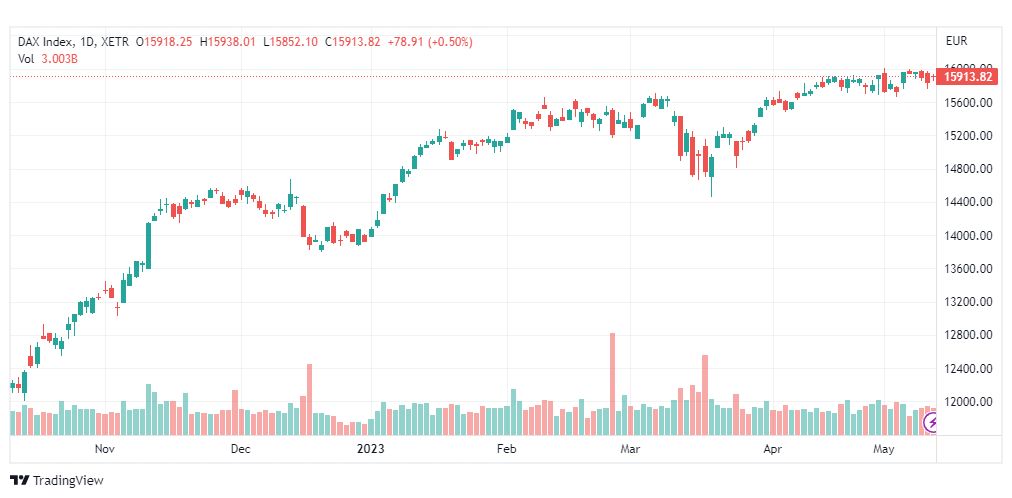Select the Dec label on time axis
The image size is (1012, 498).
[x=240, y=450]
